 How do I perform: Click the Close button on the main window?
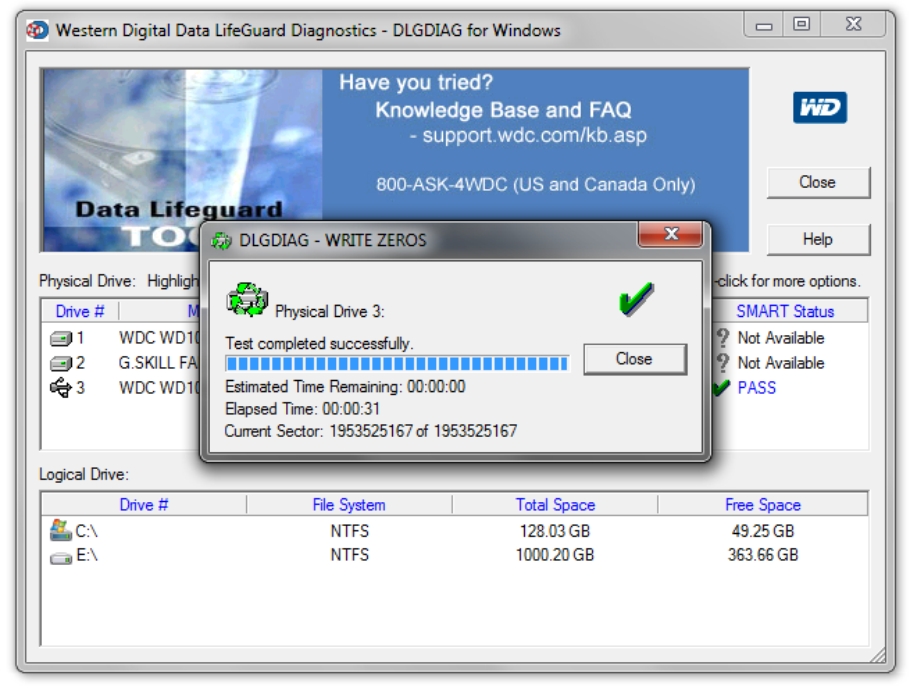818,182
